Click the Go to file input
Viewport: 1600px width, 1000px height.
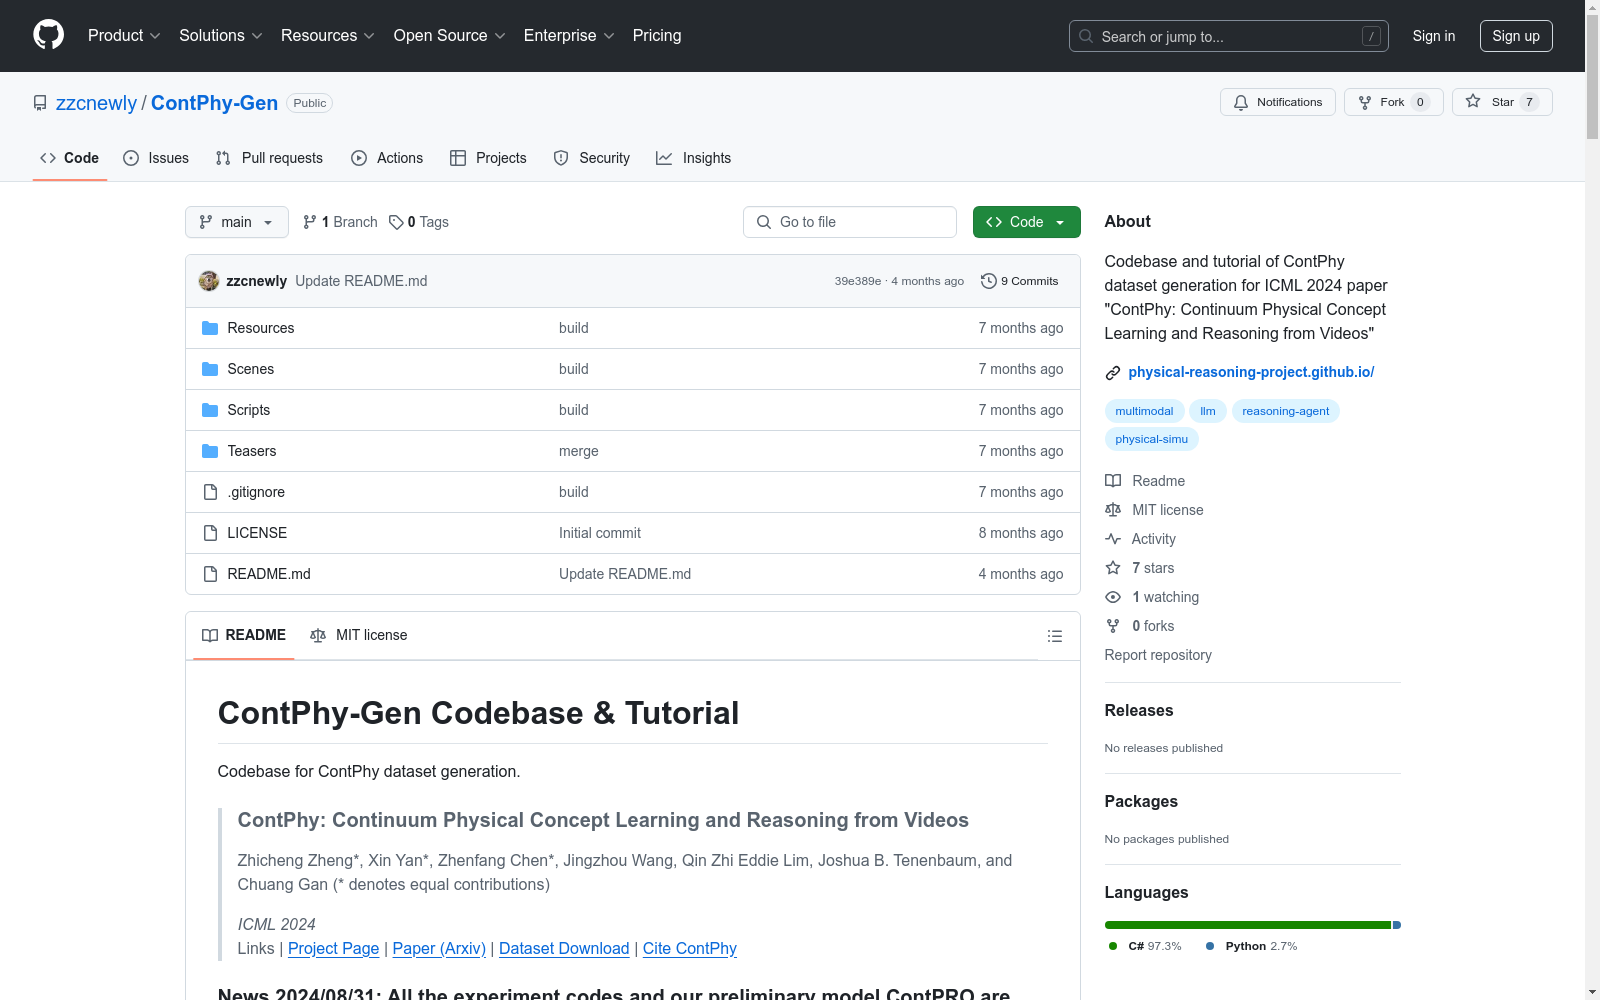(850, 222)
